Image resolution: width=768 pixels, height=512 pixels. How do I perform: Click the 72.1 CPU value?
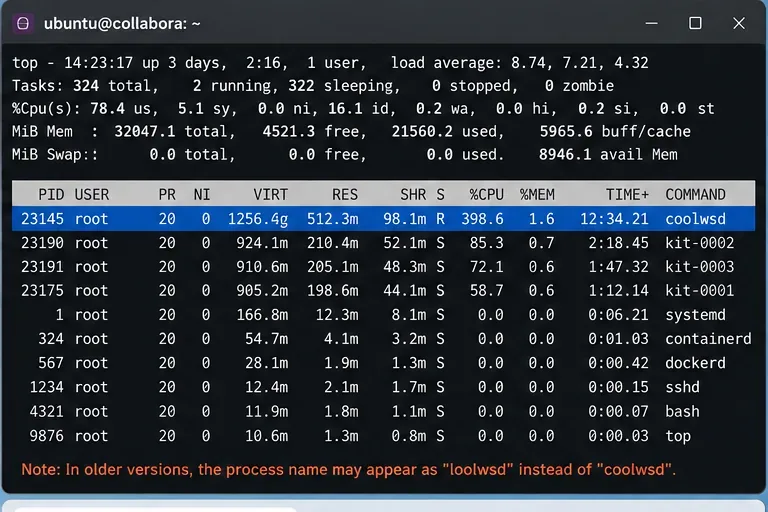[486, 267]
